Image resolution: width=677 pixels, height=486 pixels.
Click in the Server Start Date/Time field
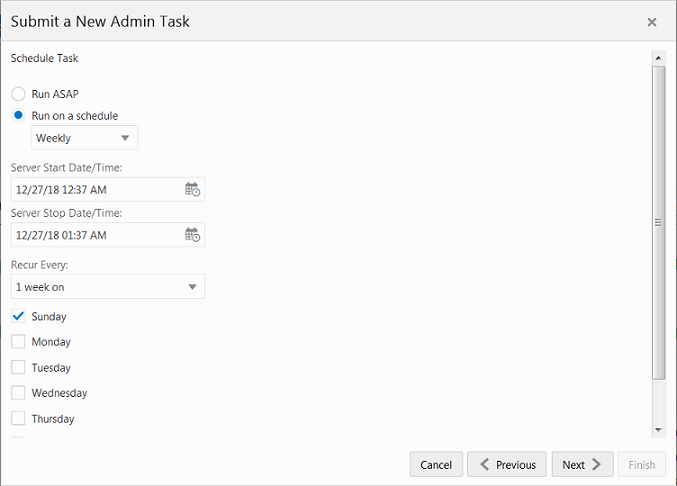tap(95, 189)
